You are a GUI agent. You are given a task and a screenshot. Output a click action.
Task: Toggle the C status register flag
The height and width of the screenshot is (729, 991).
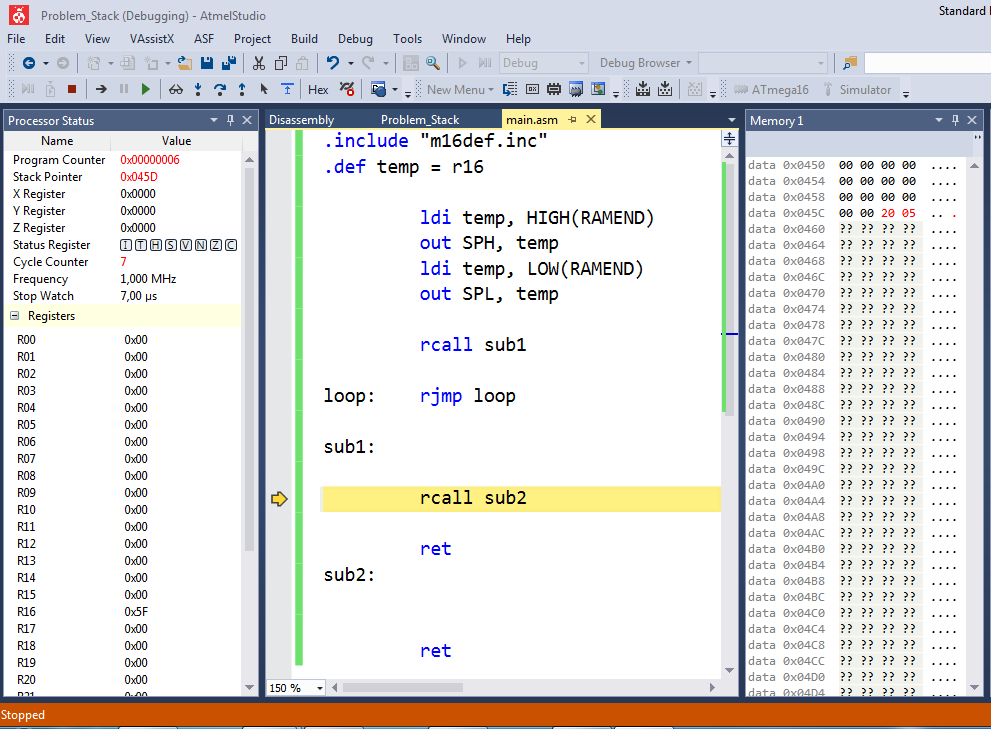(231, 245)
